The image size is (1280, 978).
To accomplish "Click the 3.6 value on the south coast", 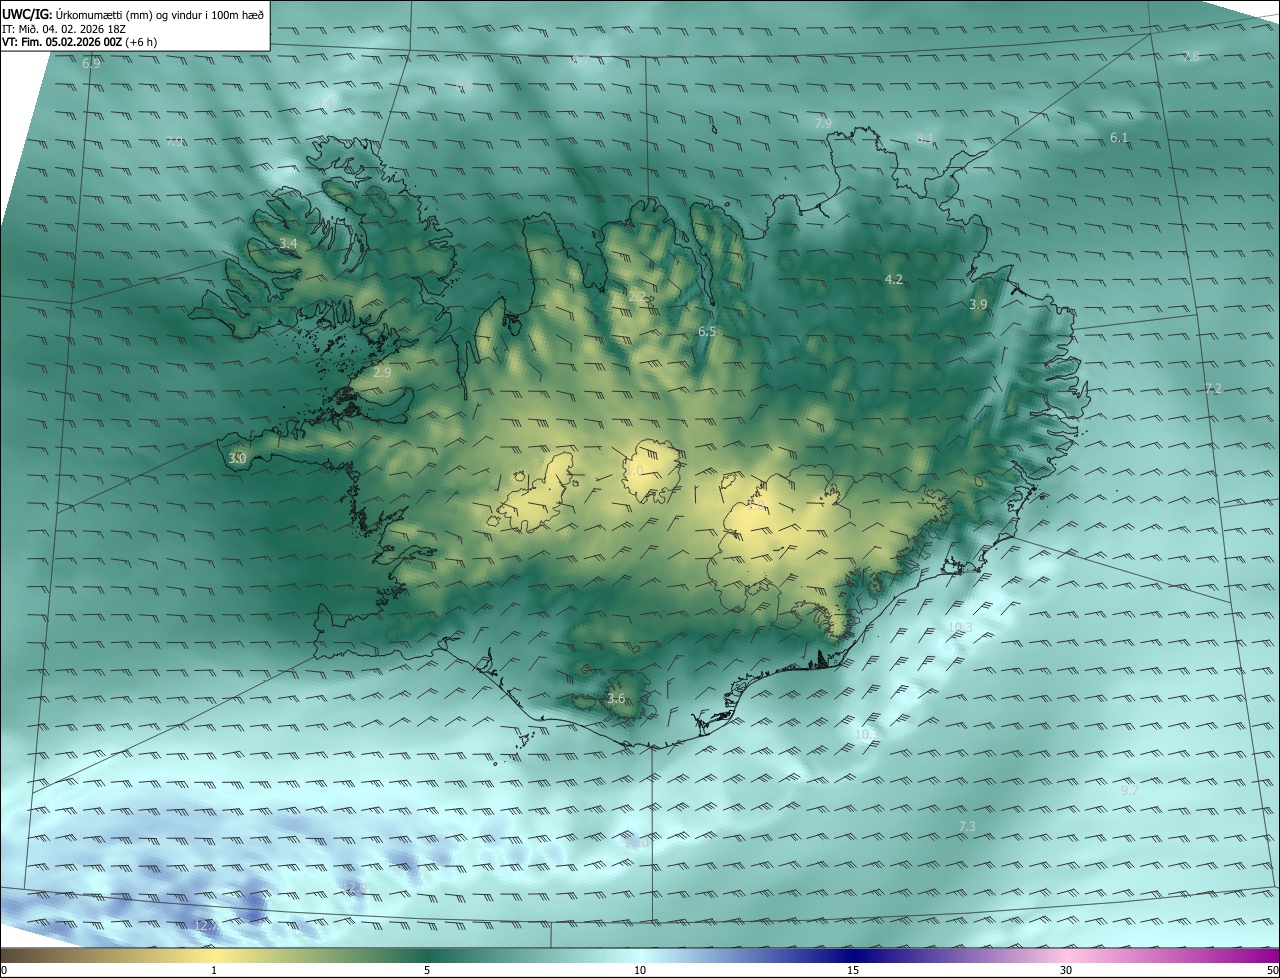I will pos(616,699).
